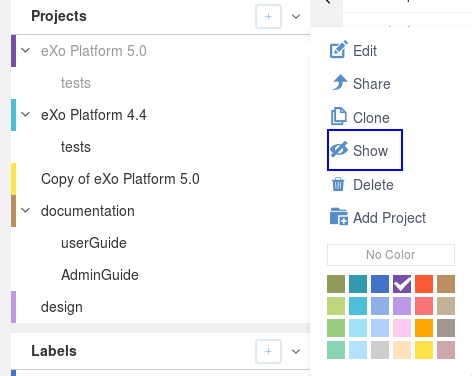Image resolution: width=472 pixels, height=376 pixels.
Task: Collapse the eXo Platform 5.0 project
Action: tap(26, 51)
